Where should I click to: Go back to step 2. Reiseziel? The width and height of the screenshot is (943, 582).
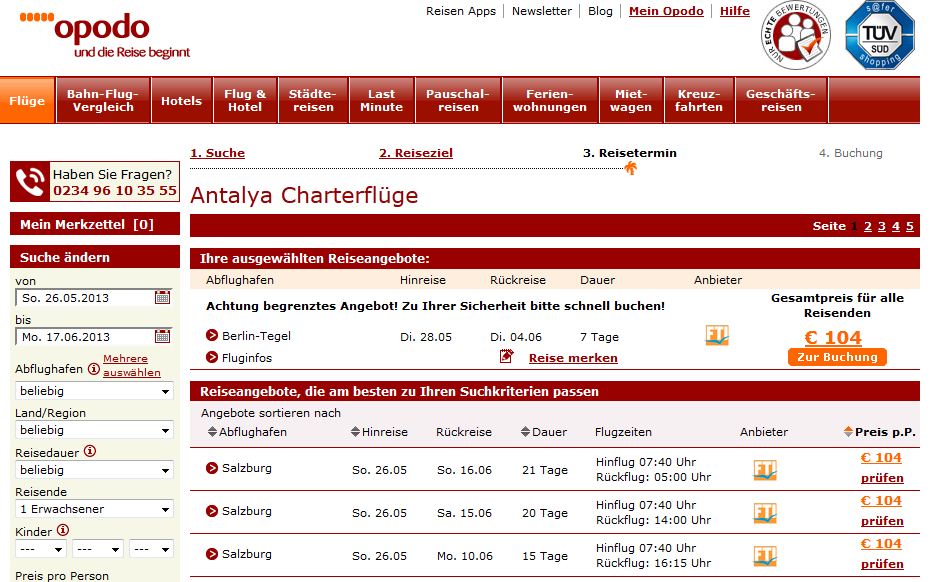pyautogui.click(x=416, y=153)
